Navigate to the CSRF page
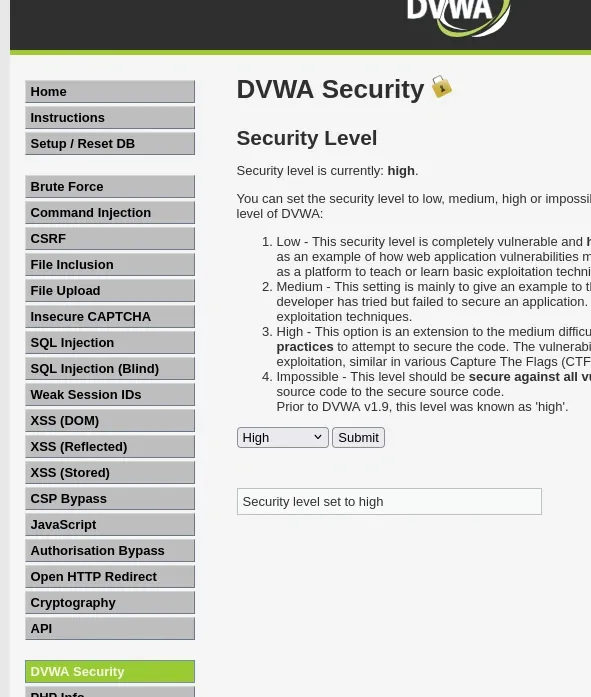The width and height of the screenshot is (591, 697). click(110, 239)
